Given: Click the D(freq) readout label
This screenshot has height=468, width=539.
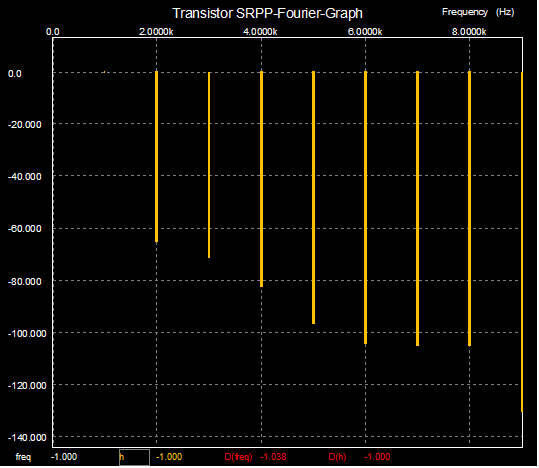Looking at the screenshot, I should tap(238, 457).
